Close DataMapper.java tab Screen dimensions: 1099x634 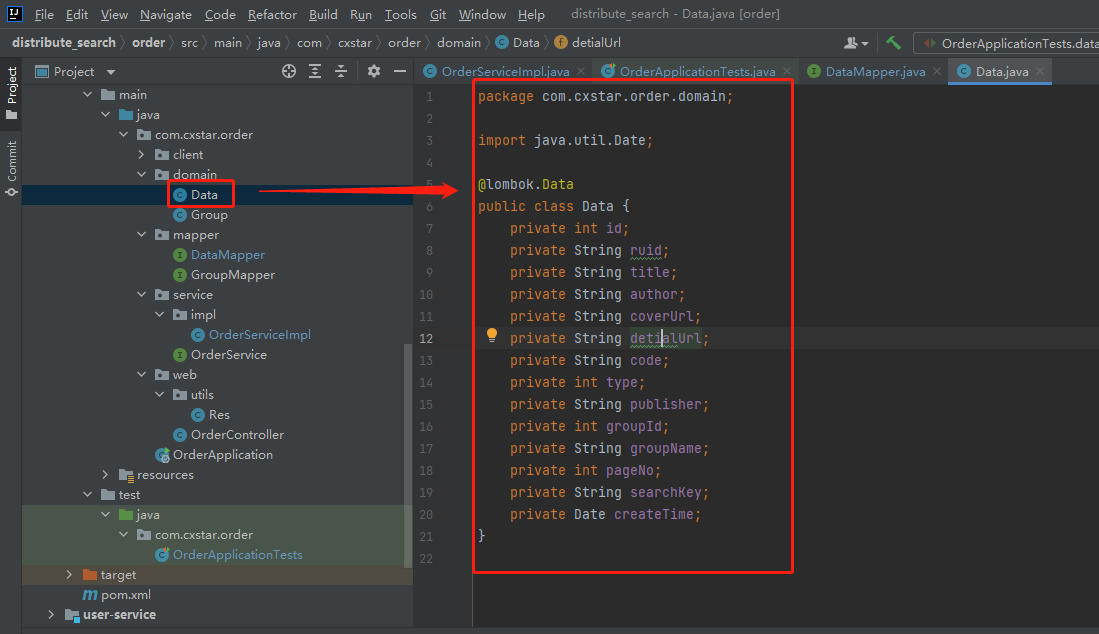pos(936,71)
